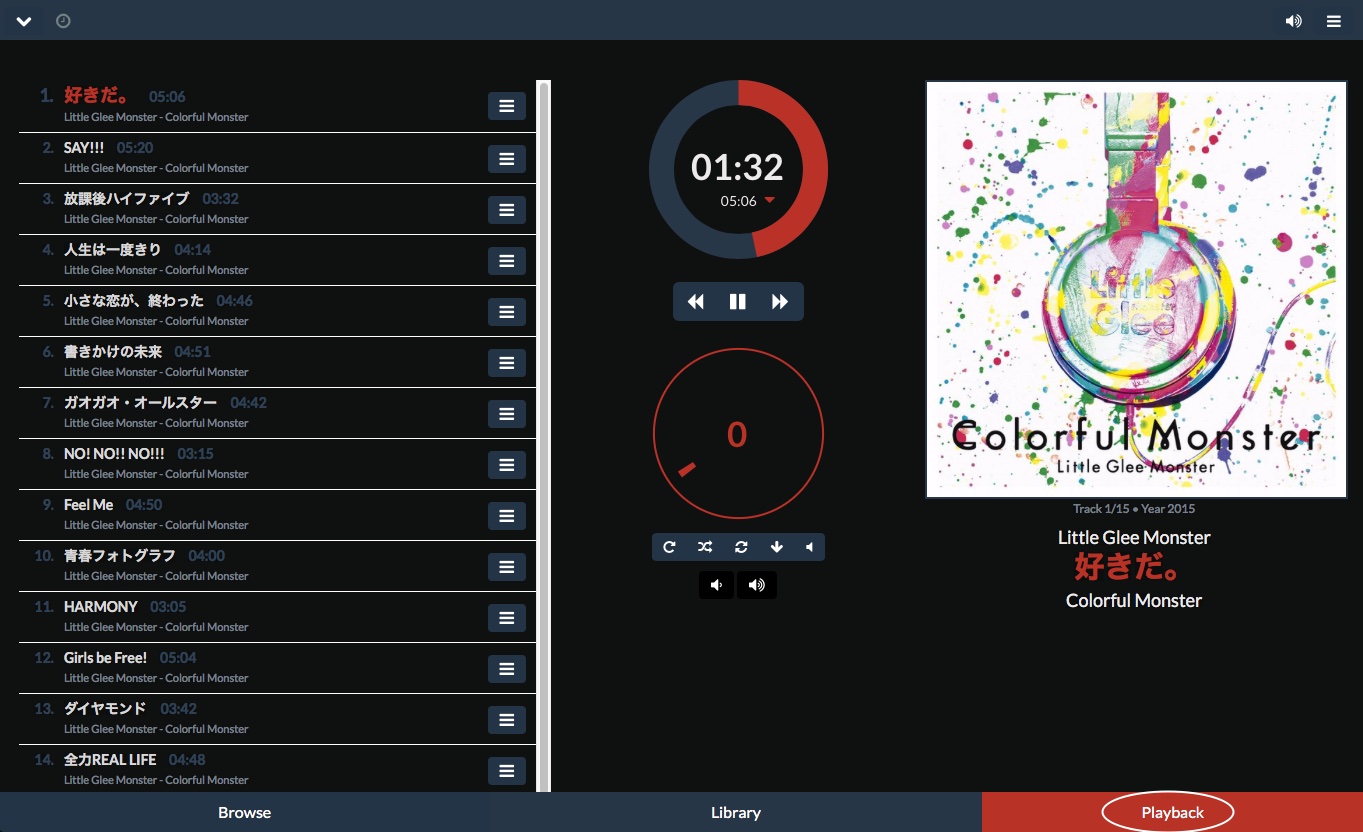
Task: Open the hamburger menu in top-right corner
Action: [1335, 20]
